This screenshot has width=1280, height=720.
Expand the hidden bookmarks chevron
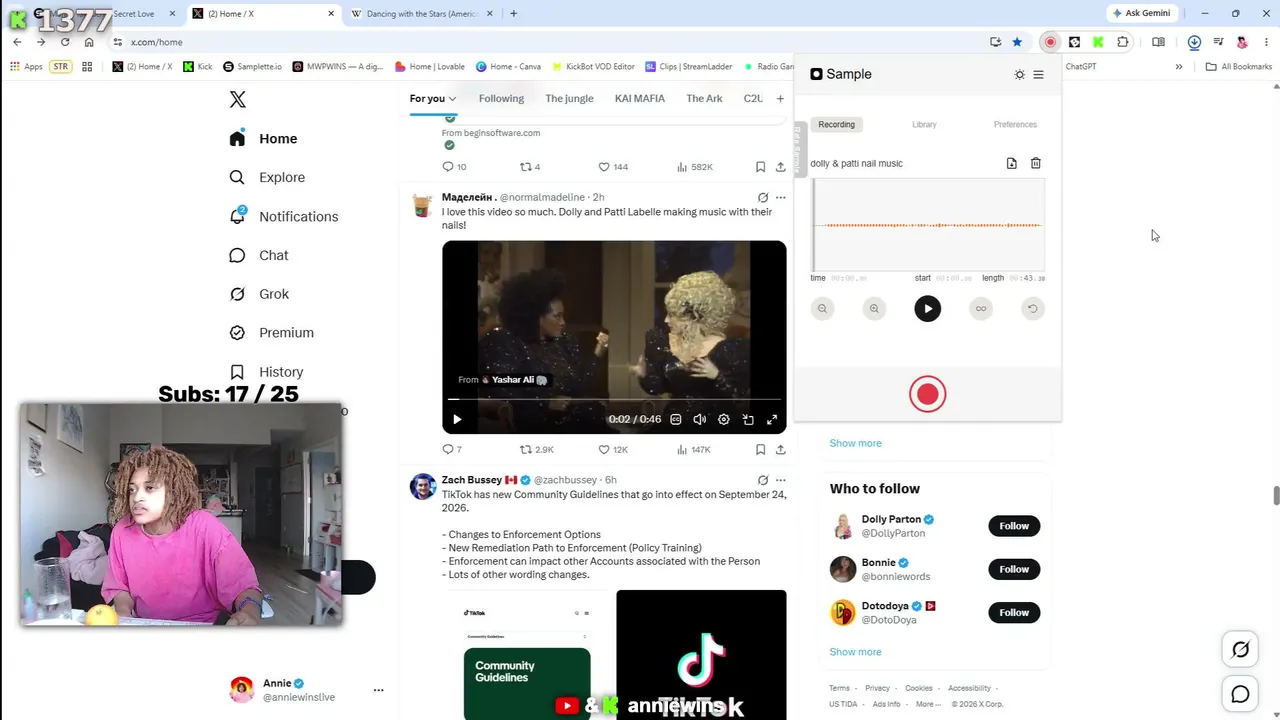coord(1179,67)
